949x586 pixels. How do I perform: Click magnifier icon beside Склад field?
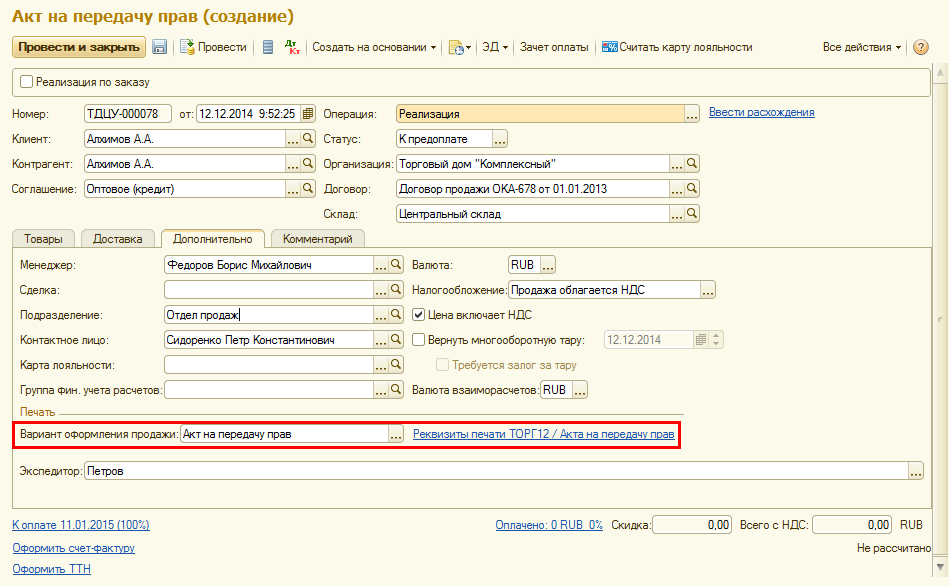click(691, 214)
